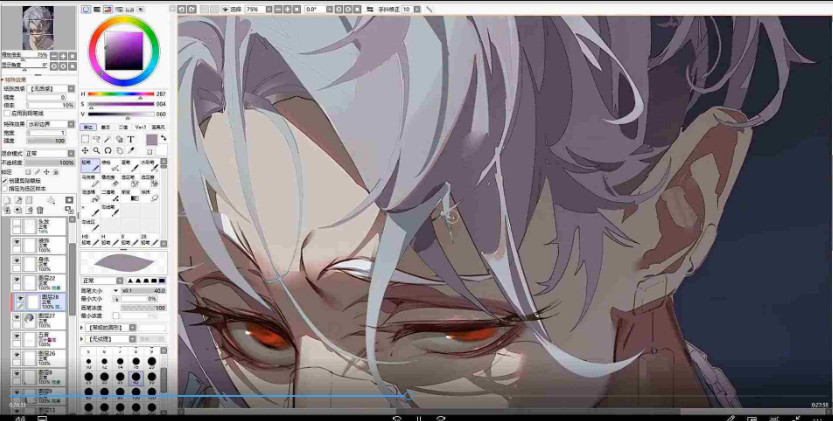Screen dimensions: 833x421
Task: Select the magic wand tool
Action: 107,139
